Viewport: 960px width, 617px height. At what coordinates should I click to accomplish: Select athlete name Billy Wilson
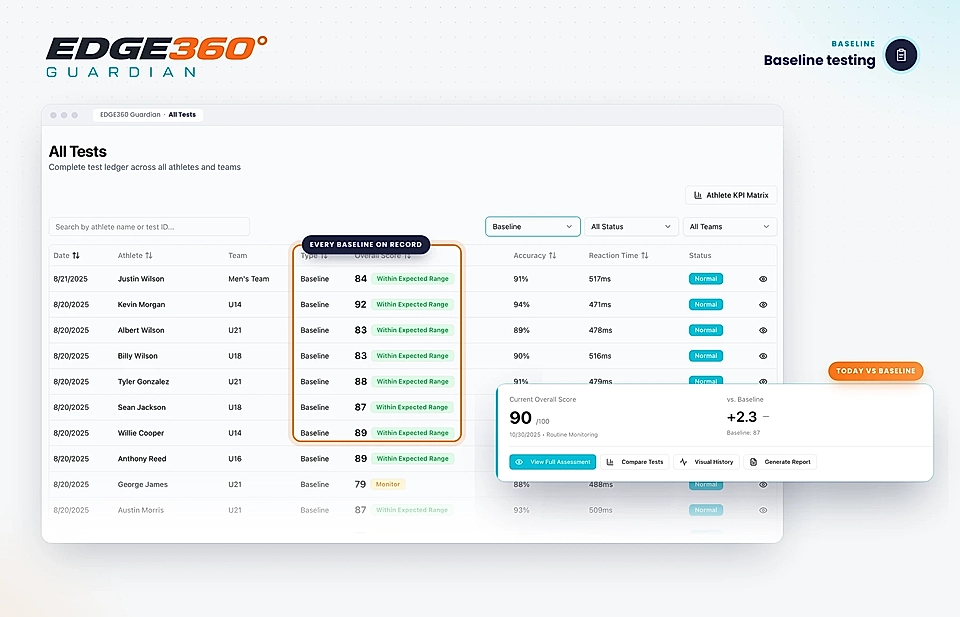point(138,356)
